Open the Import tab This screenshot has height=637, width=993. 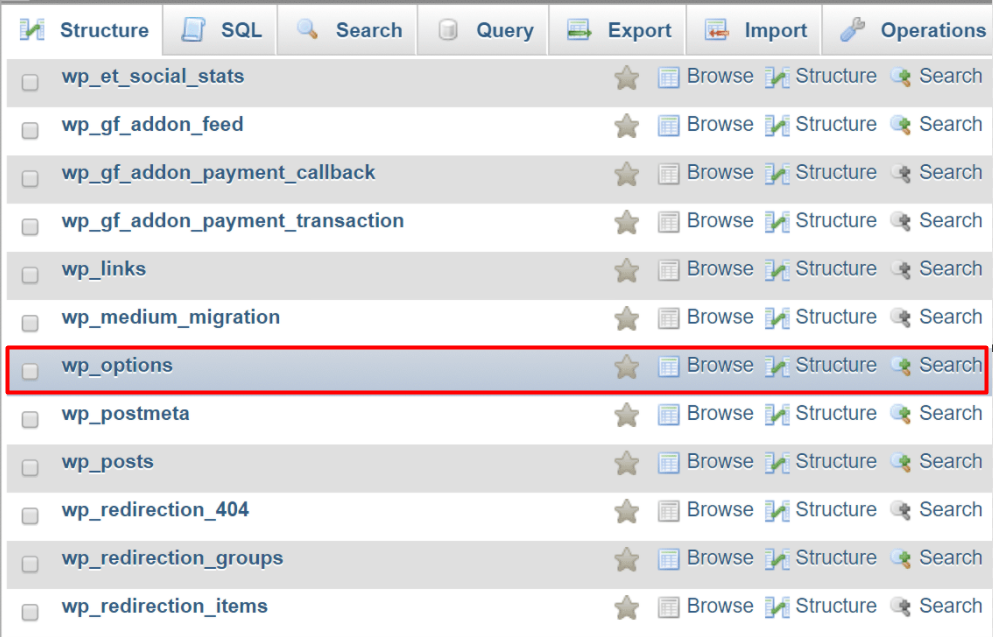(755, 30)
